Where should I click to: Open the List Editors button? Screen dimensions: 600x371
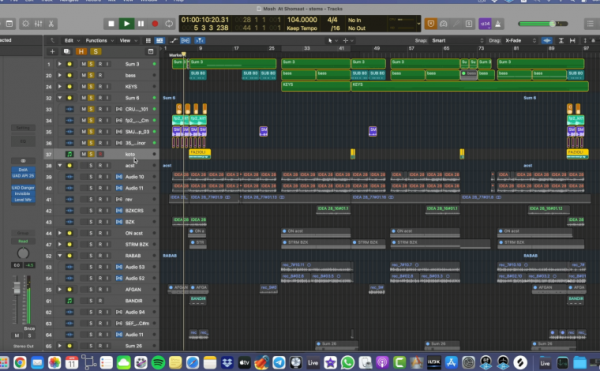click(590, 24)
